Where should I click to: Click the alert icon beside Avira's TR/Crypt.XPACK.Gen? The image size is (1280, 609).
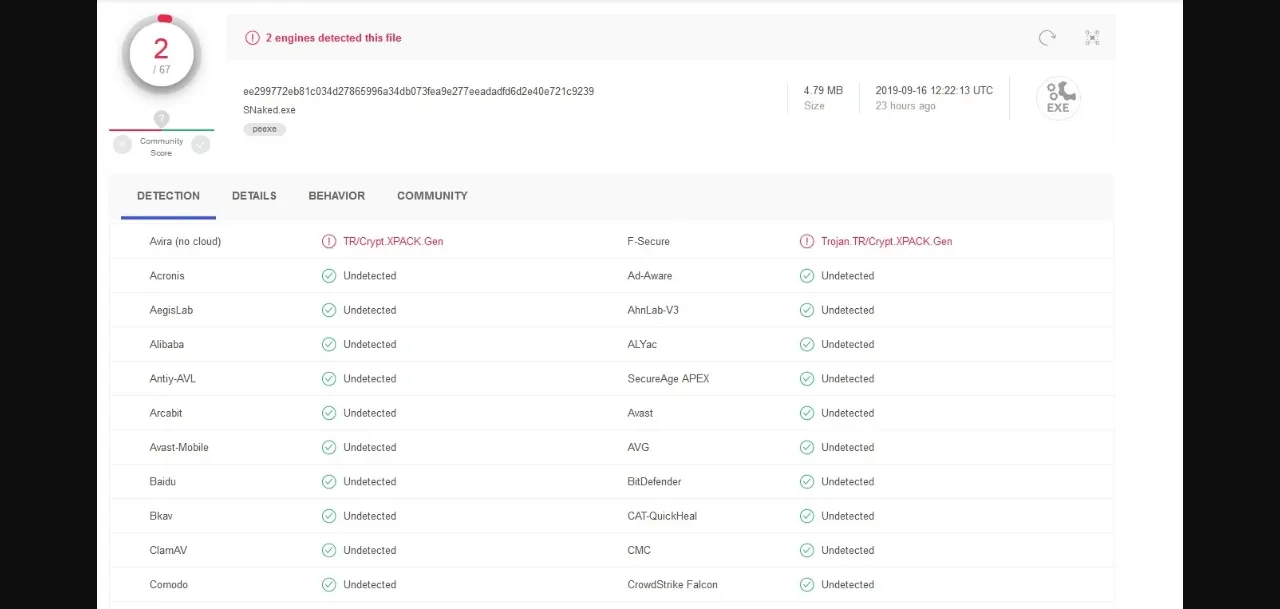tap(329, 241)
